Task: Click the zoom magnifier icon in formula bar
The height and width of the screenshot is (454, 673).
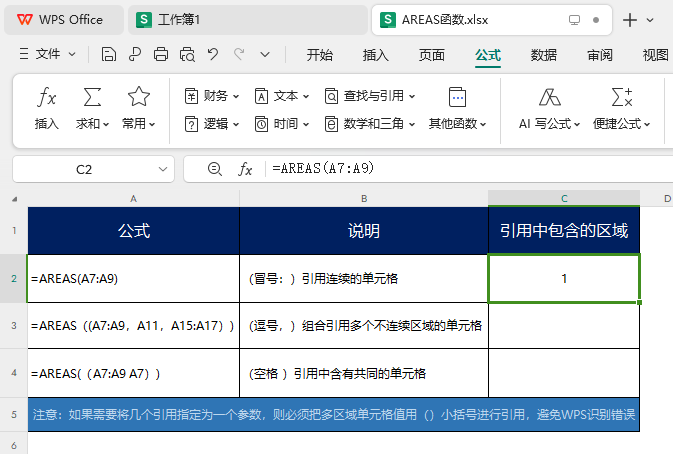Action: [x=215, y=169]
